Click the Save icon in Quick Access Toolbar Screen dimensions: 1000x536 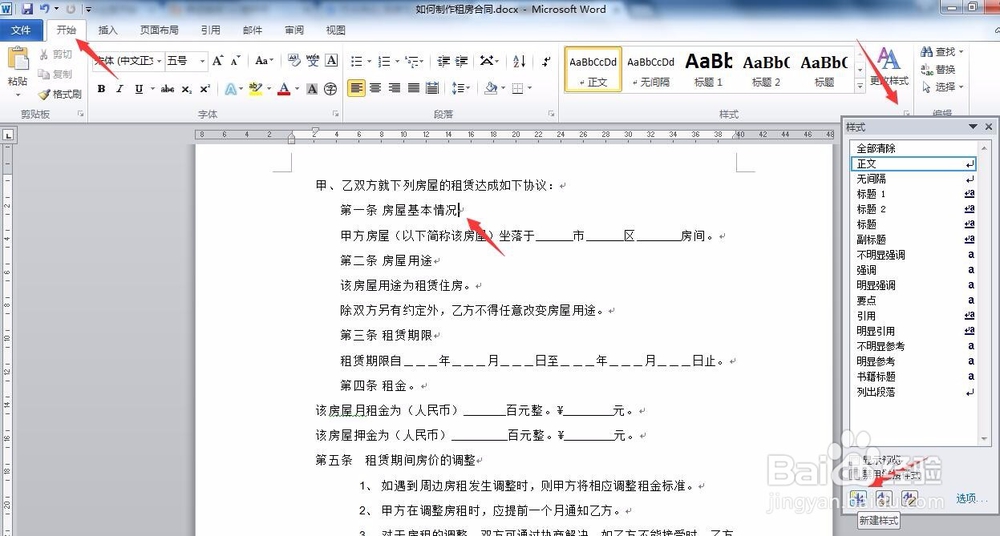click(x=27, y=9)
